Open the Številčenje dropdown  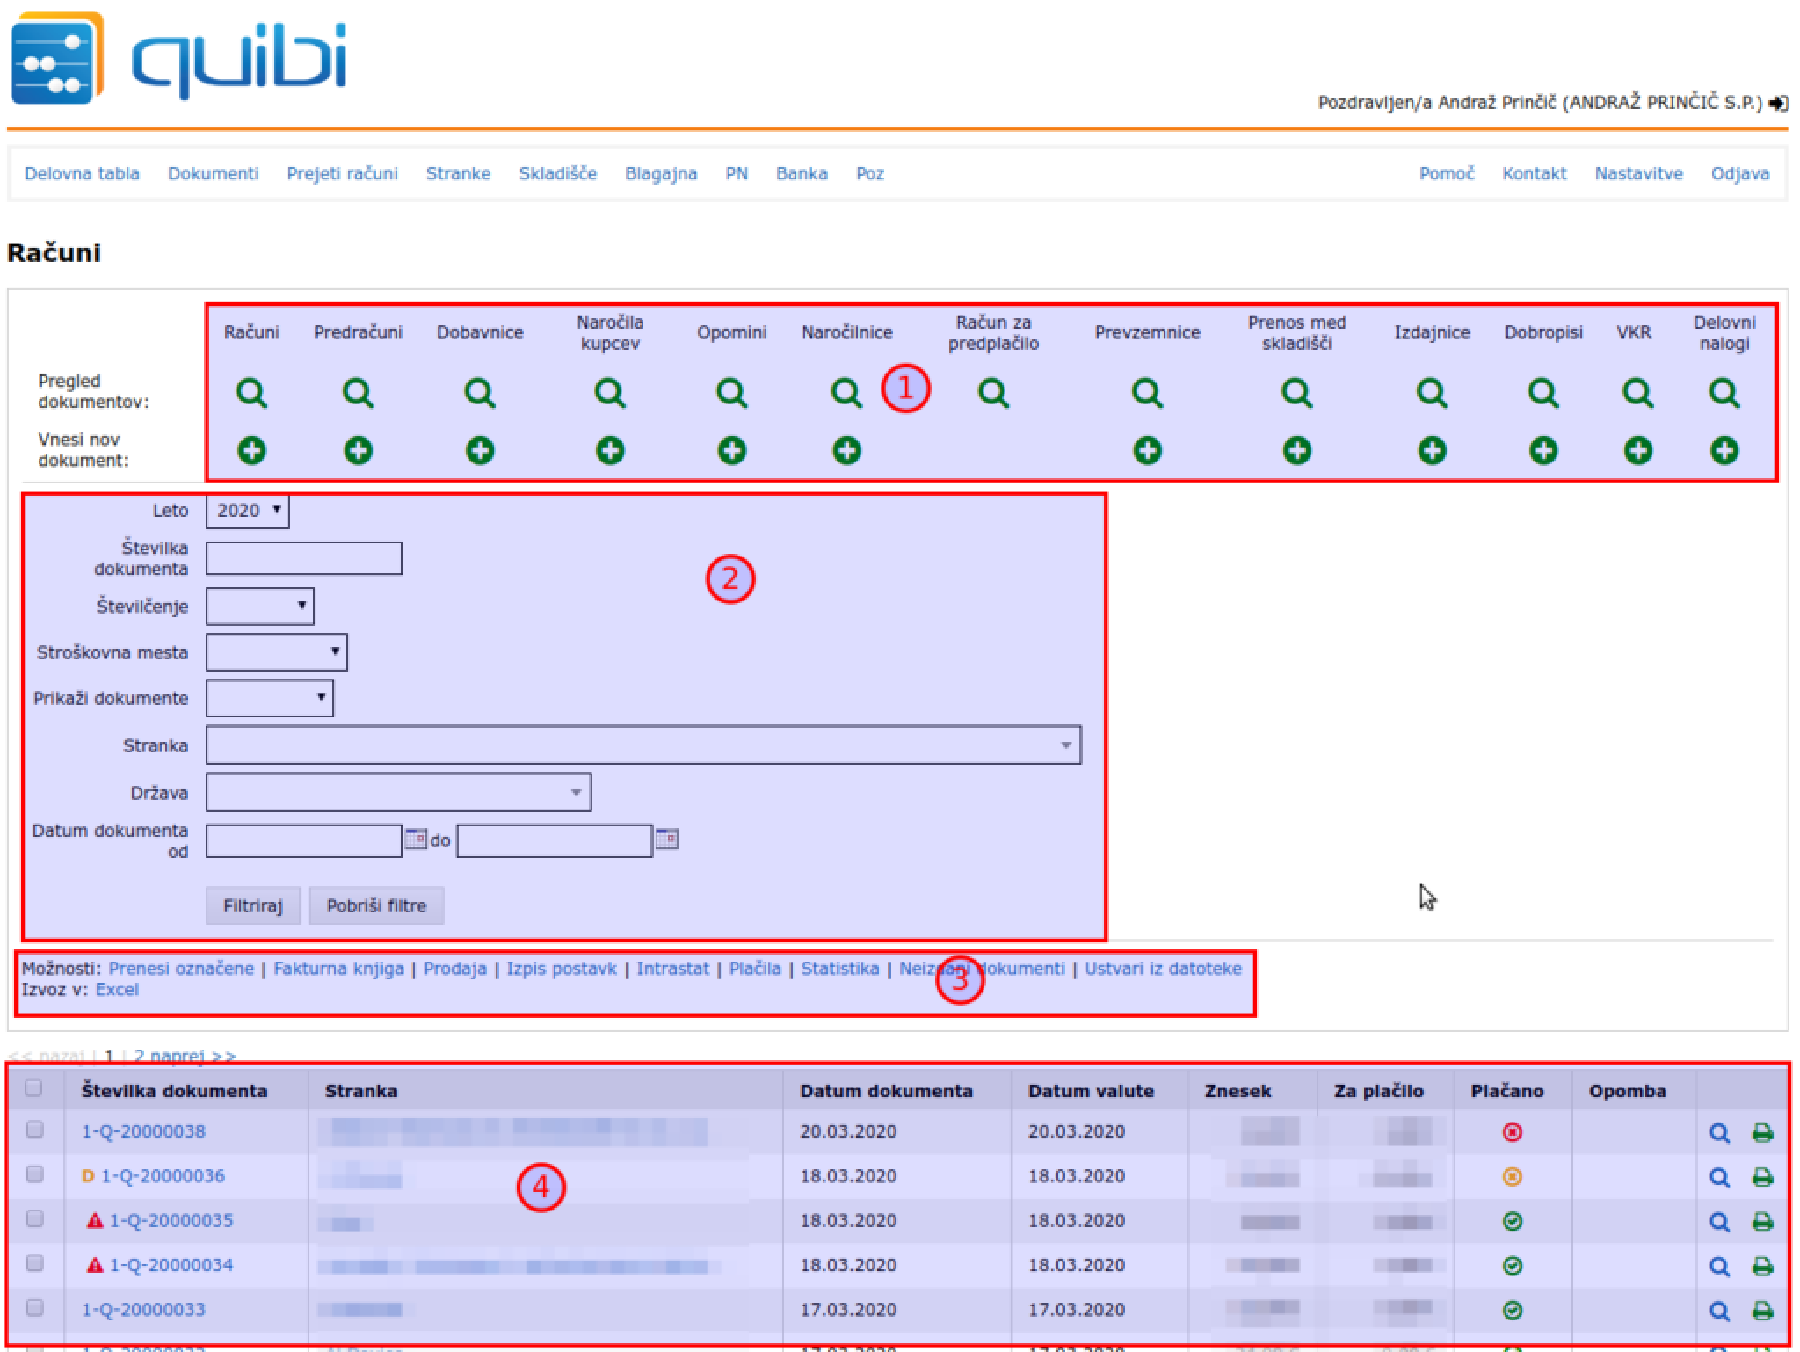tap(260, 606)
